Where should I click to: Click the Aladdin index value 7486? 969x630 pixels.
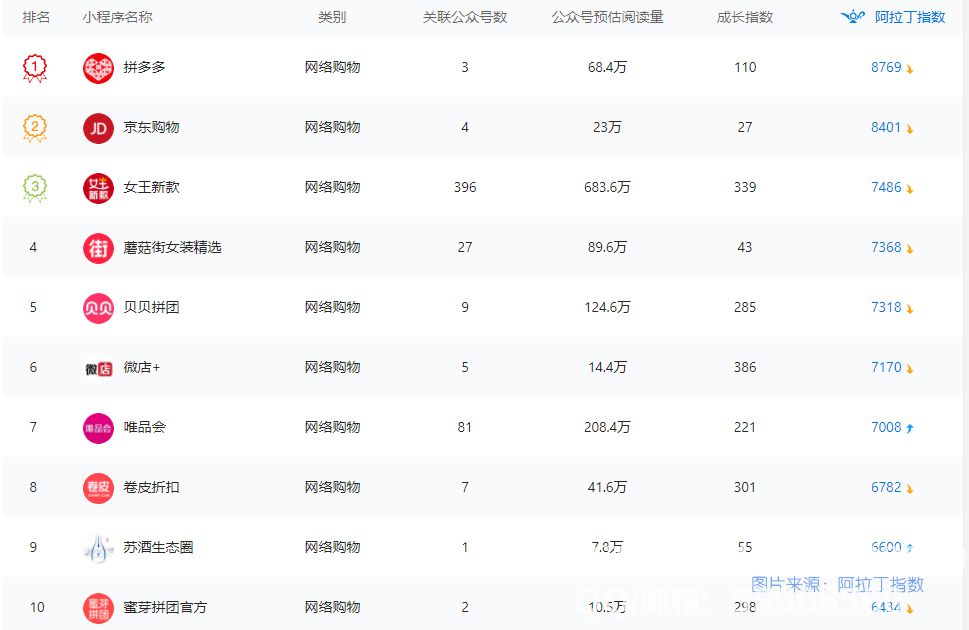tap(886, 187)
